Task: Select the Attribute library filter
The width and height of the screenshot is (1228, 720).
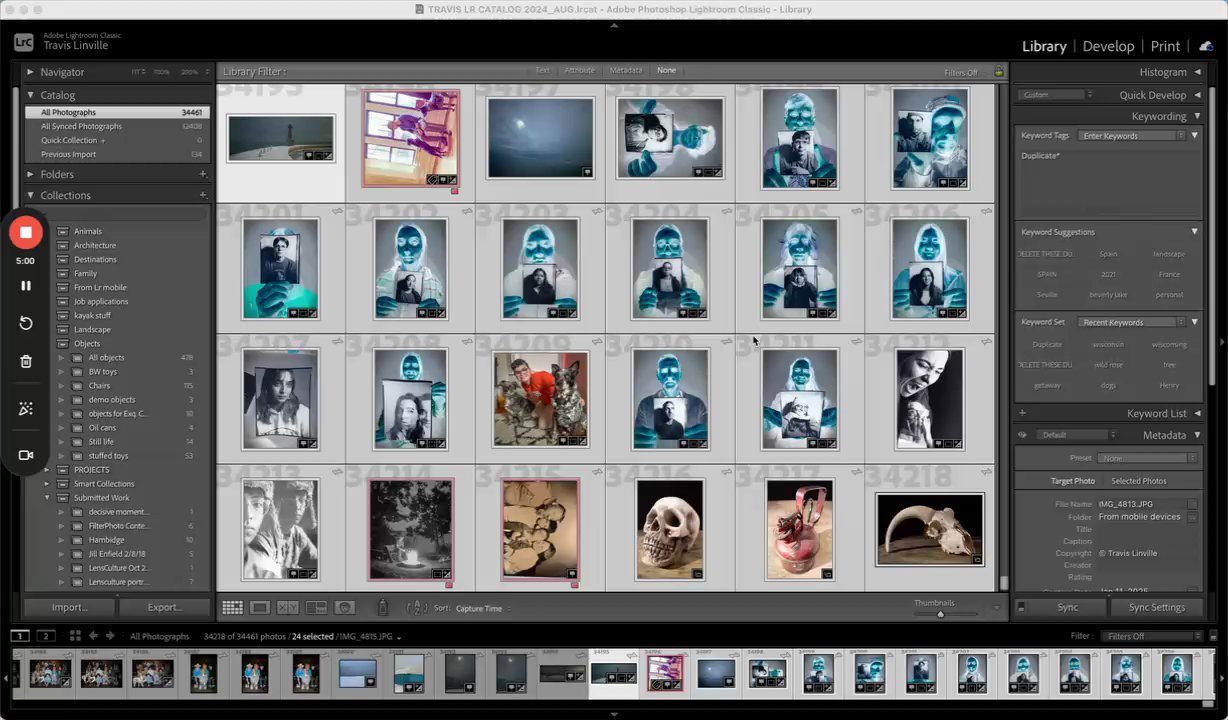Action: coord(579,71)
